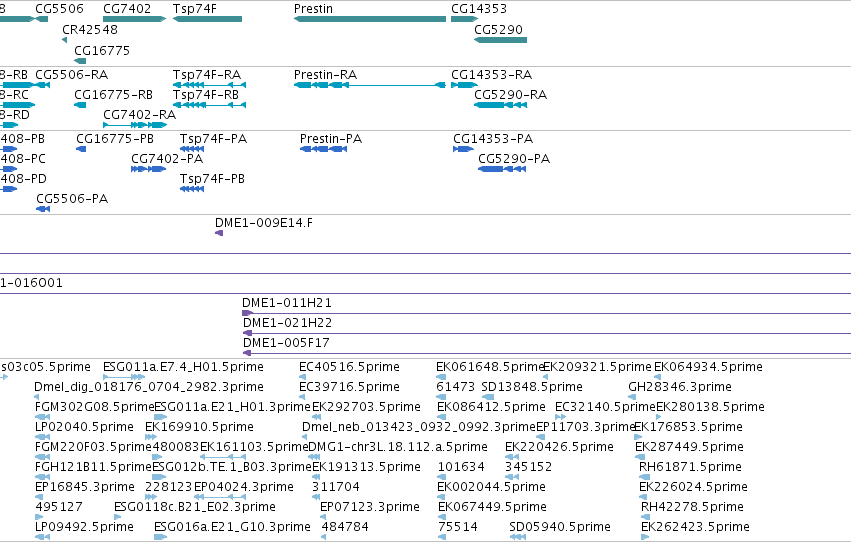The height and width of the screenshot is (542, 851).
Task: Select the DME1-021H22 BAC label
Action: point(287,322)
